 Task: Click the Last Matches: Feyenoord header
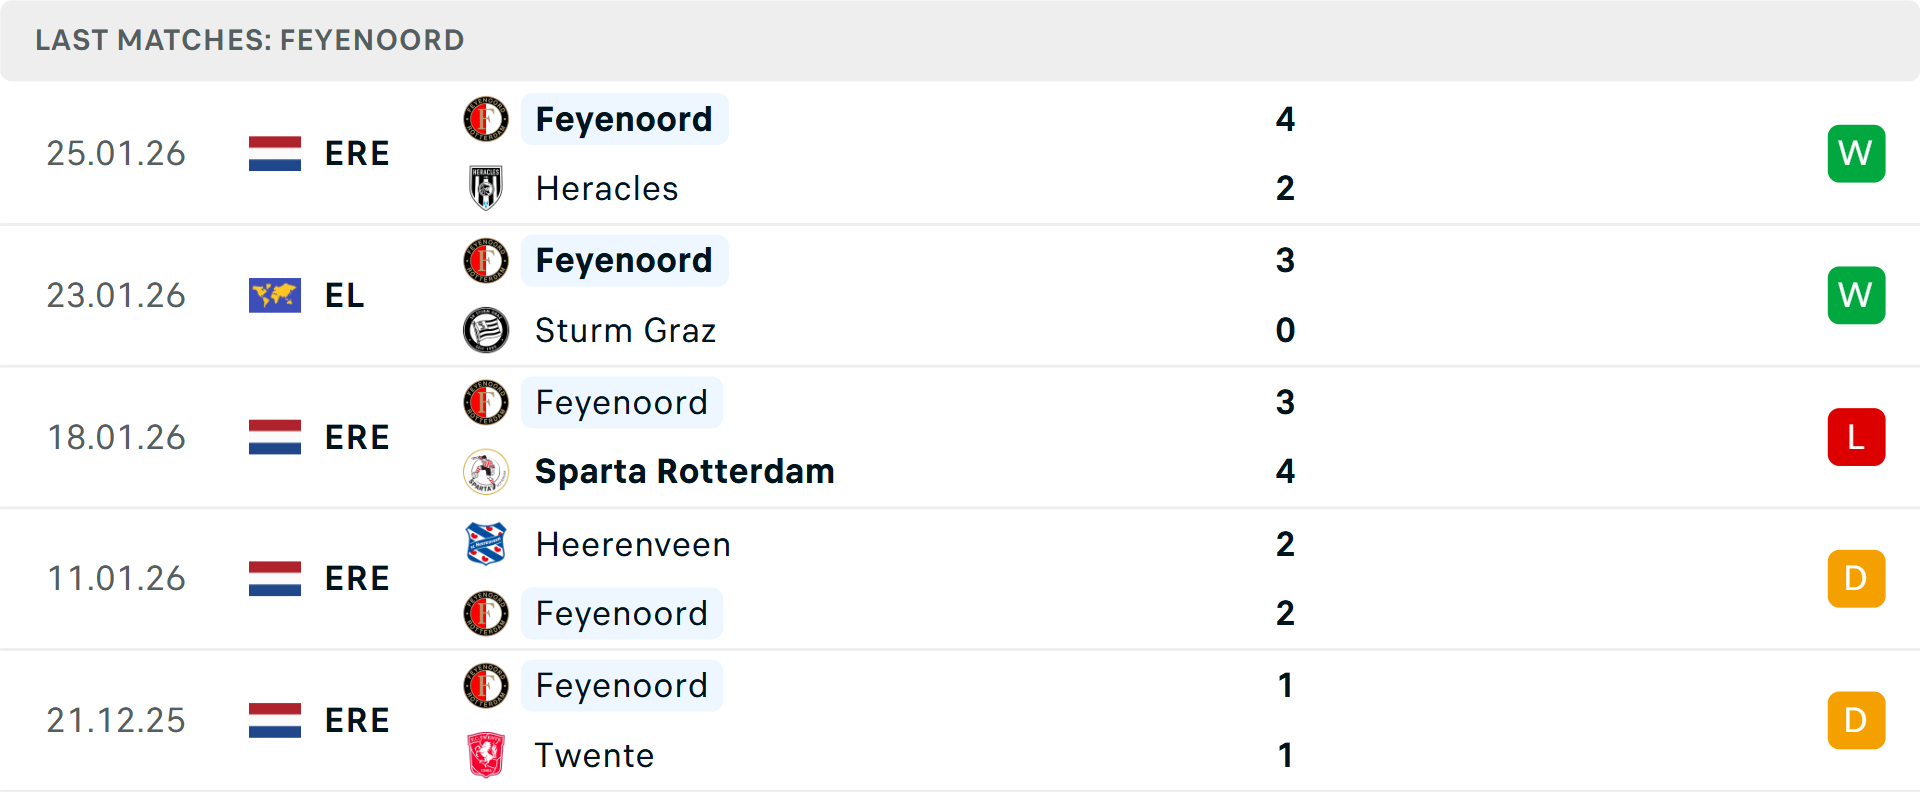tap(250, 40)
